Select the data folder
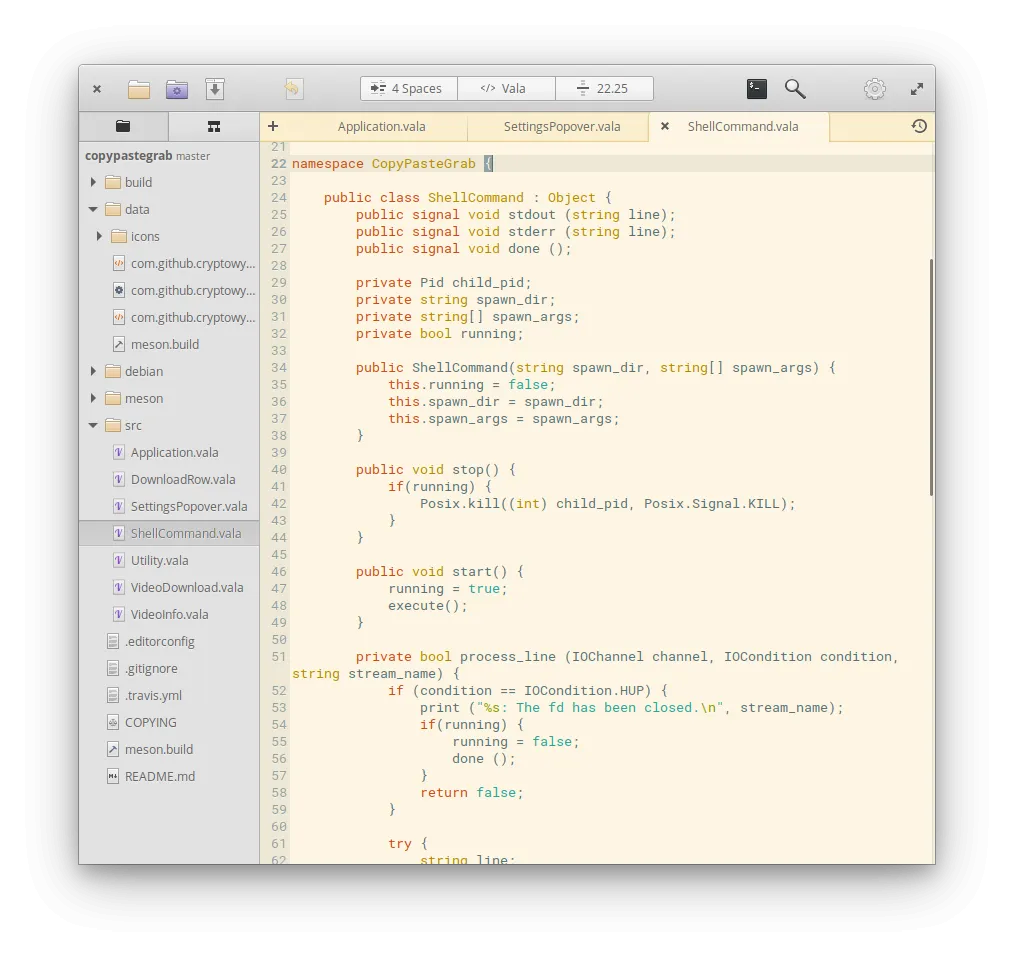Image resolution: width=1014 pixels, height=957 pixels. click(x=169, y=210)
